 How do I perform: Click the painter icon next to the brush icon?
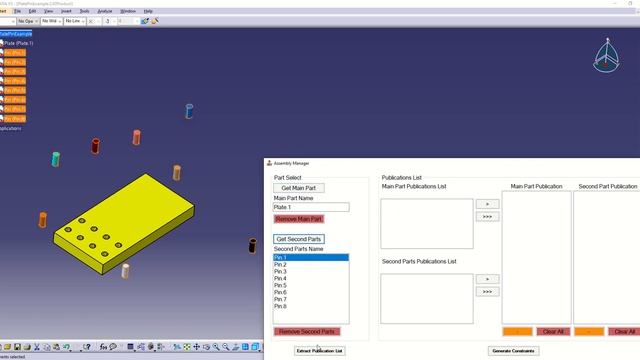pyautogui.click(x=155, y=21)
